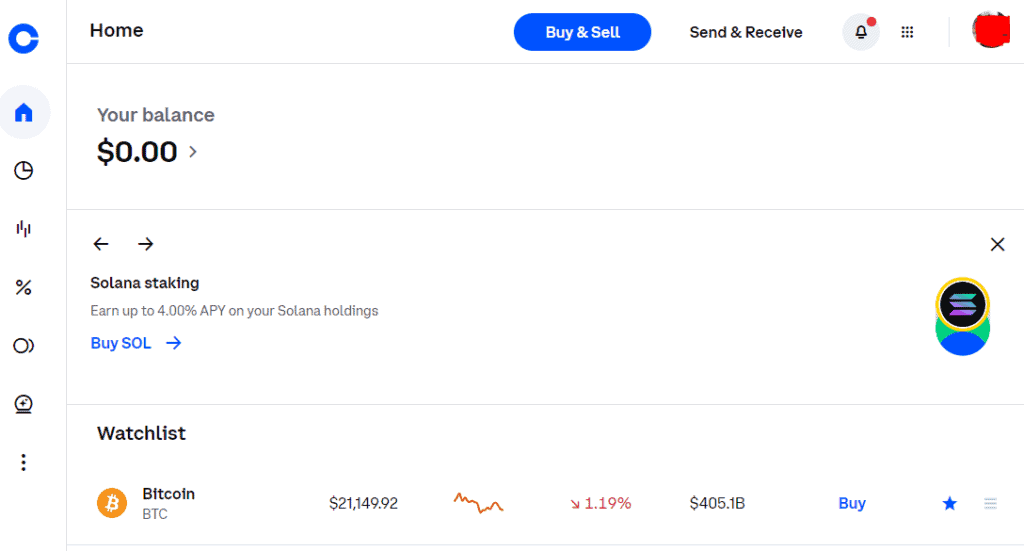Open the profile avatar menu

pyautogui.click(x=990, y=30)
